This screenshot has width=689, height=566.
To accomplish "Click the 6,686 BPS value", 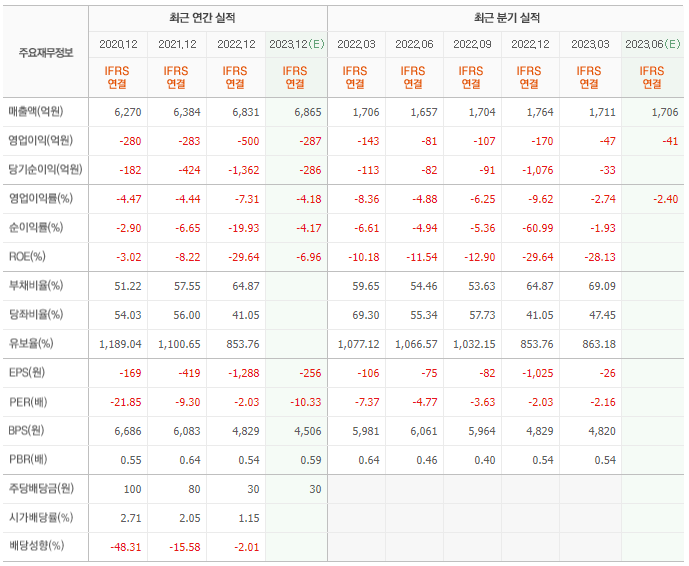I will click(128, 432).
